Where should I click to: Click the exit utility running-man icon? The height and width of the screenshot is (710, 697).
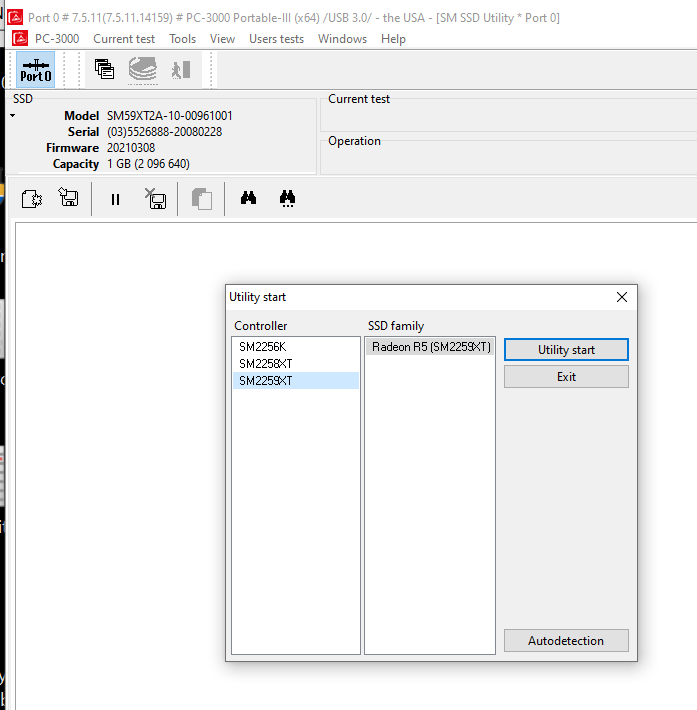[181, 70]
